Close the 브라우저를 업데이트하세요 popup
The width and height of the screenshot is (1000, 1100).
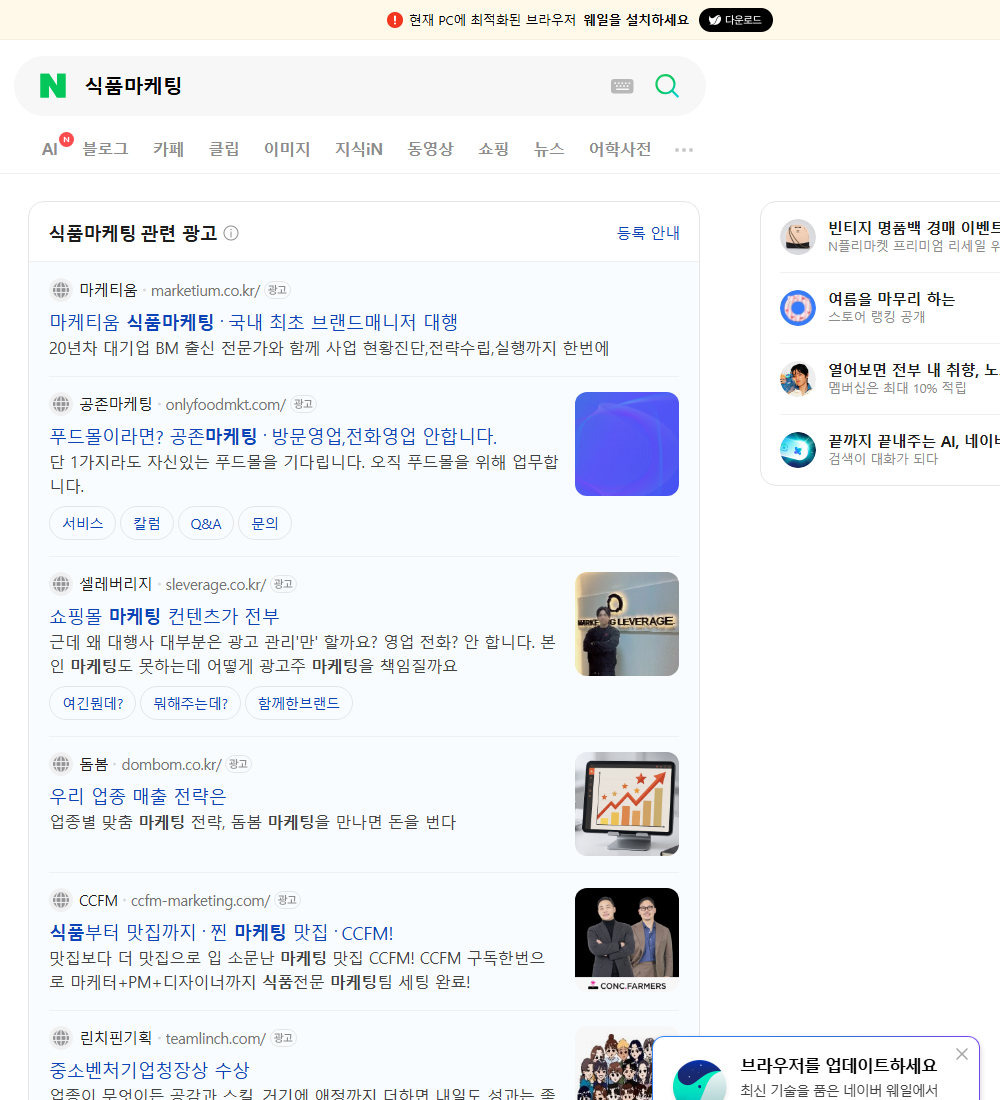[961, 1054]
